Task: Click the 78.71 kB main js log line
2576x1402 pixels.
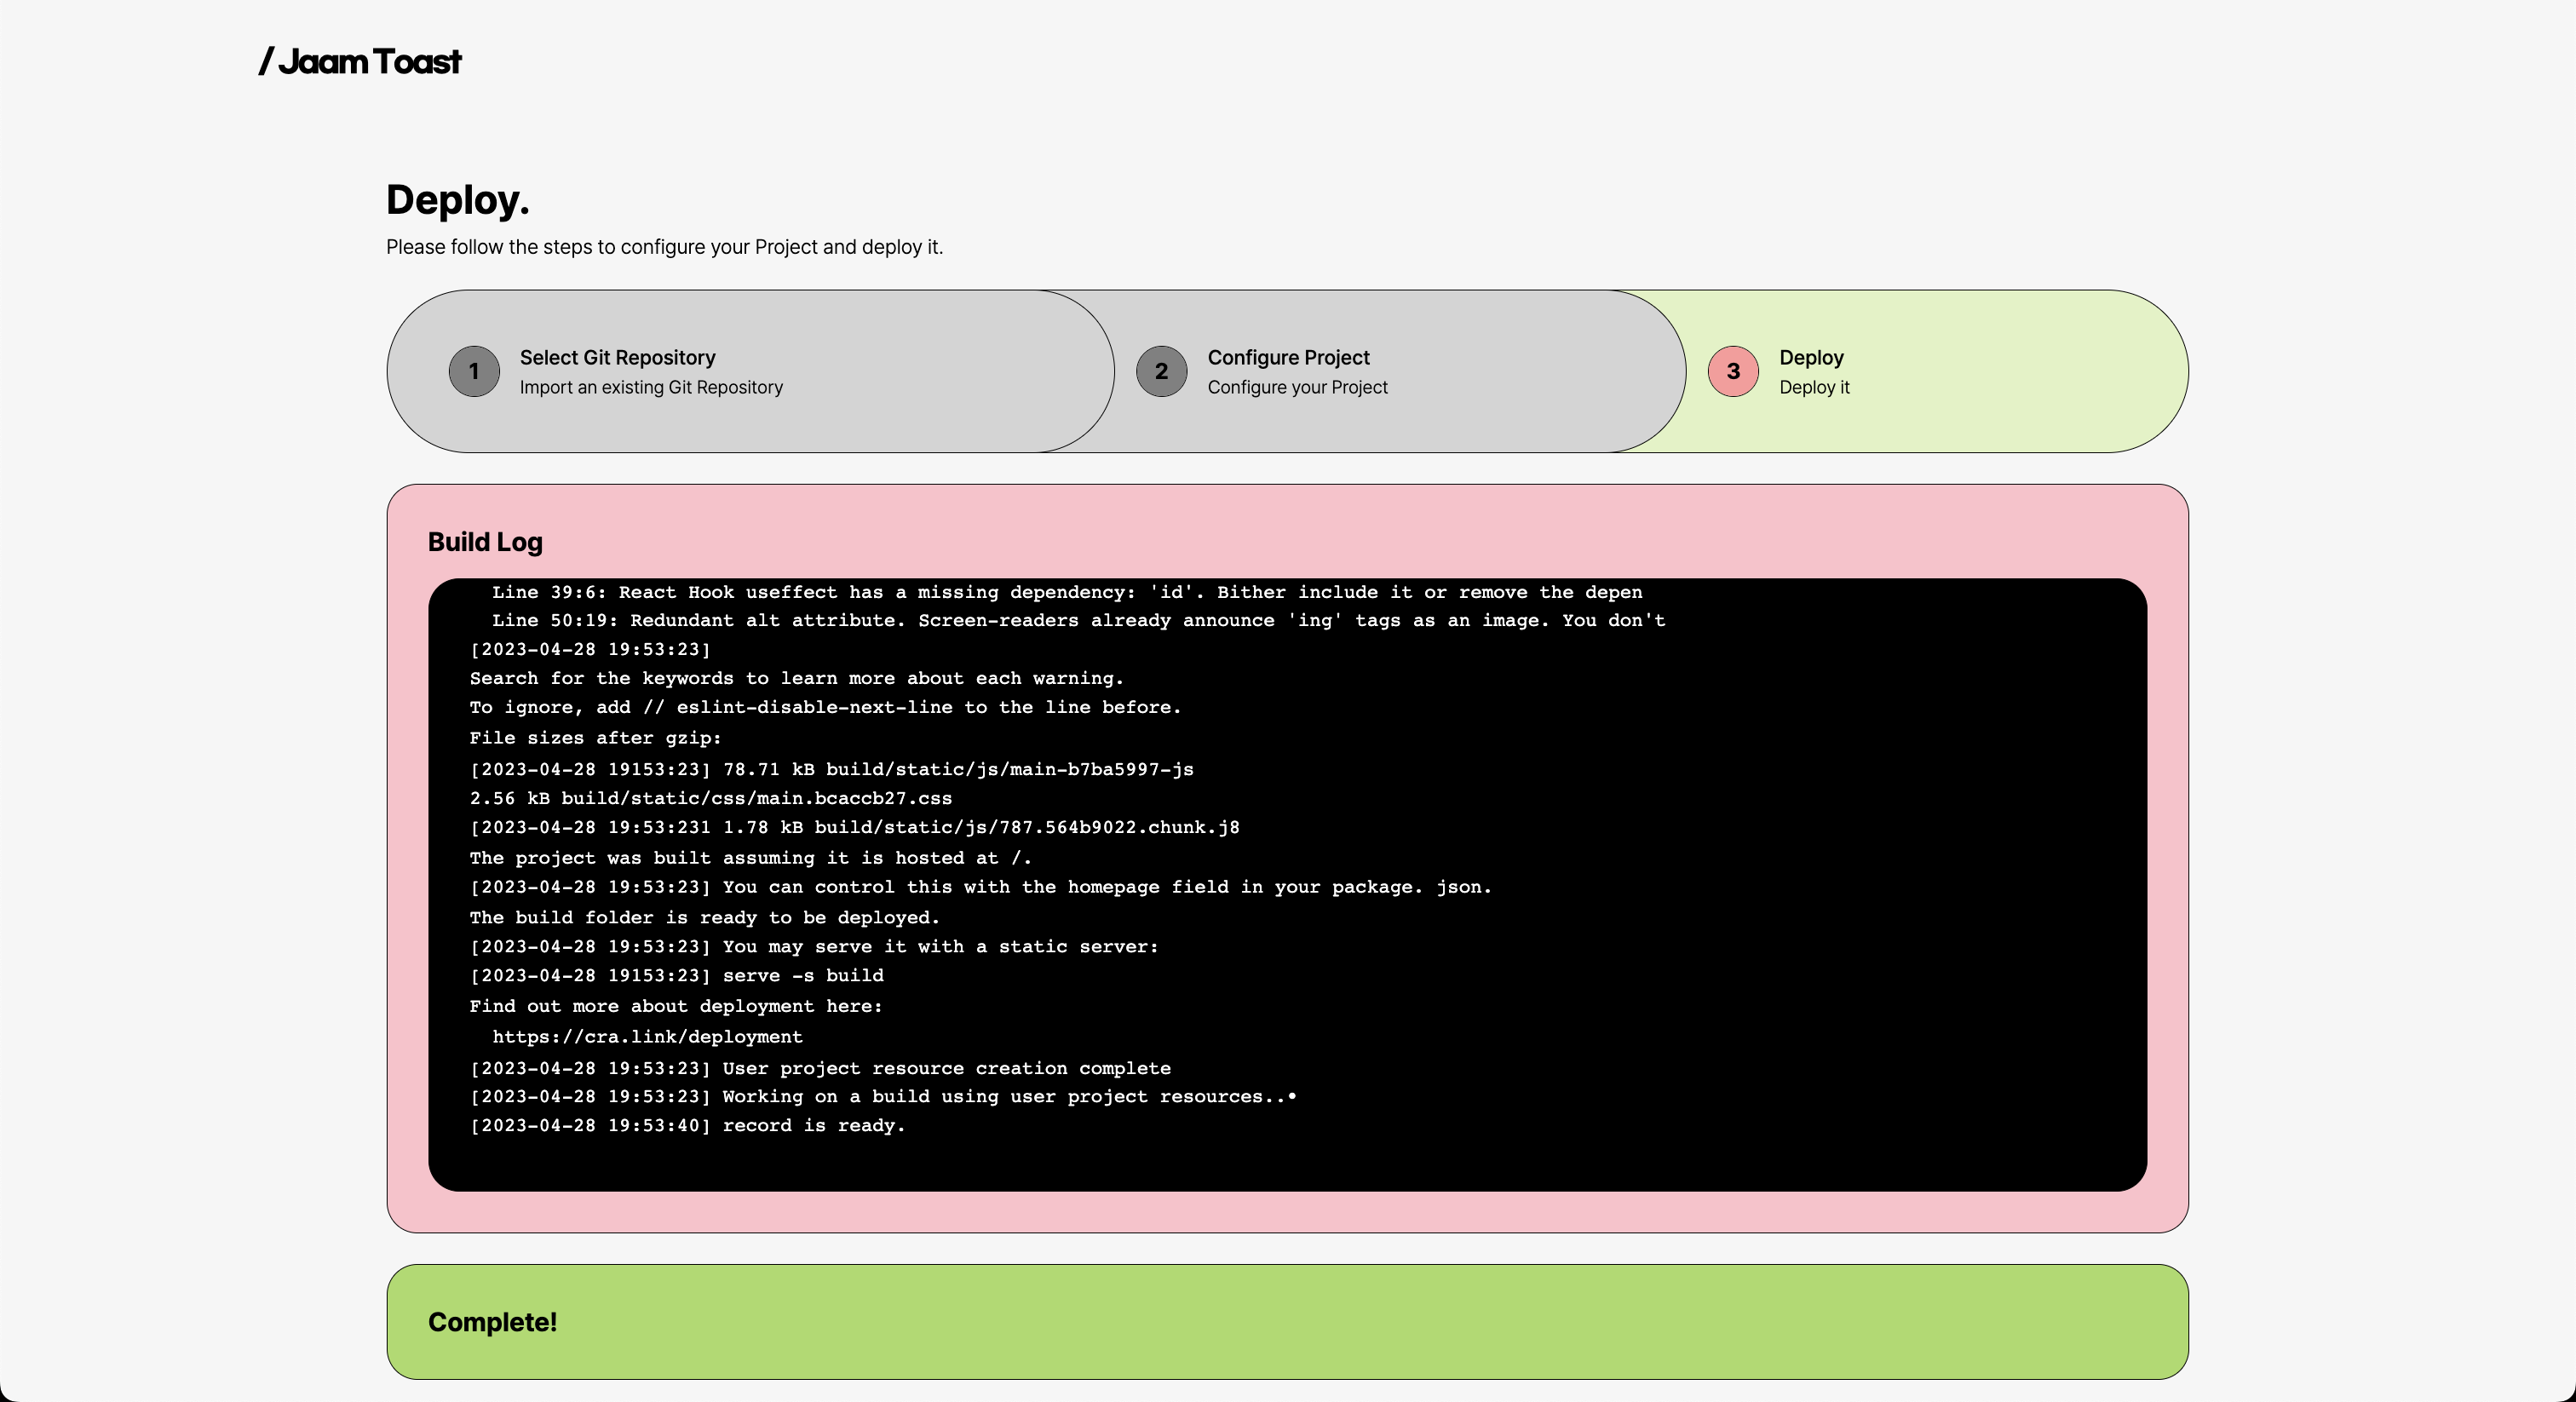Action: (831, 769)
